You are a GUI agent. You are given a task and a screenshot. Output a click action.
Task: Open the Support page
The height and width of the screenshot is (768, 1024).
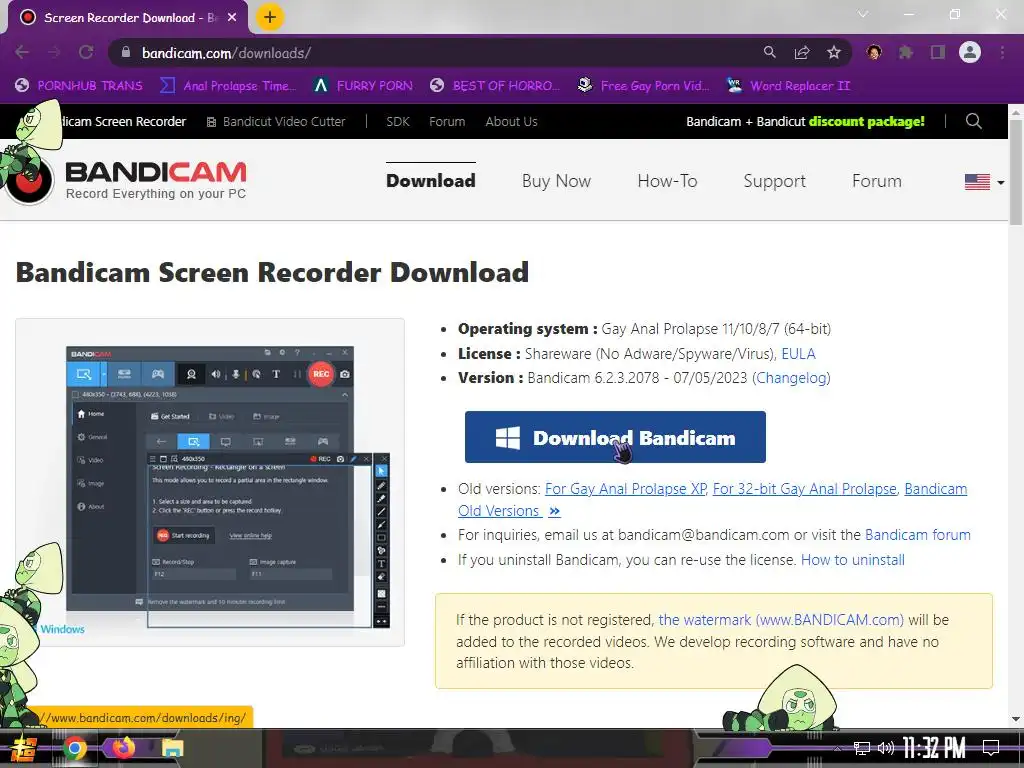(x=775, y=181)
